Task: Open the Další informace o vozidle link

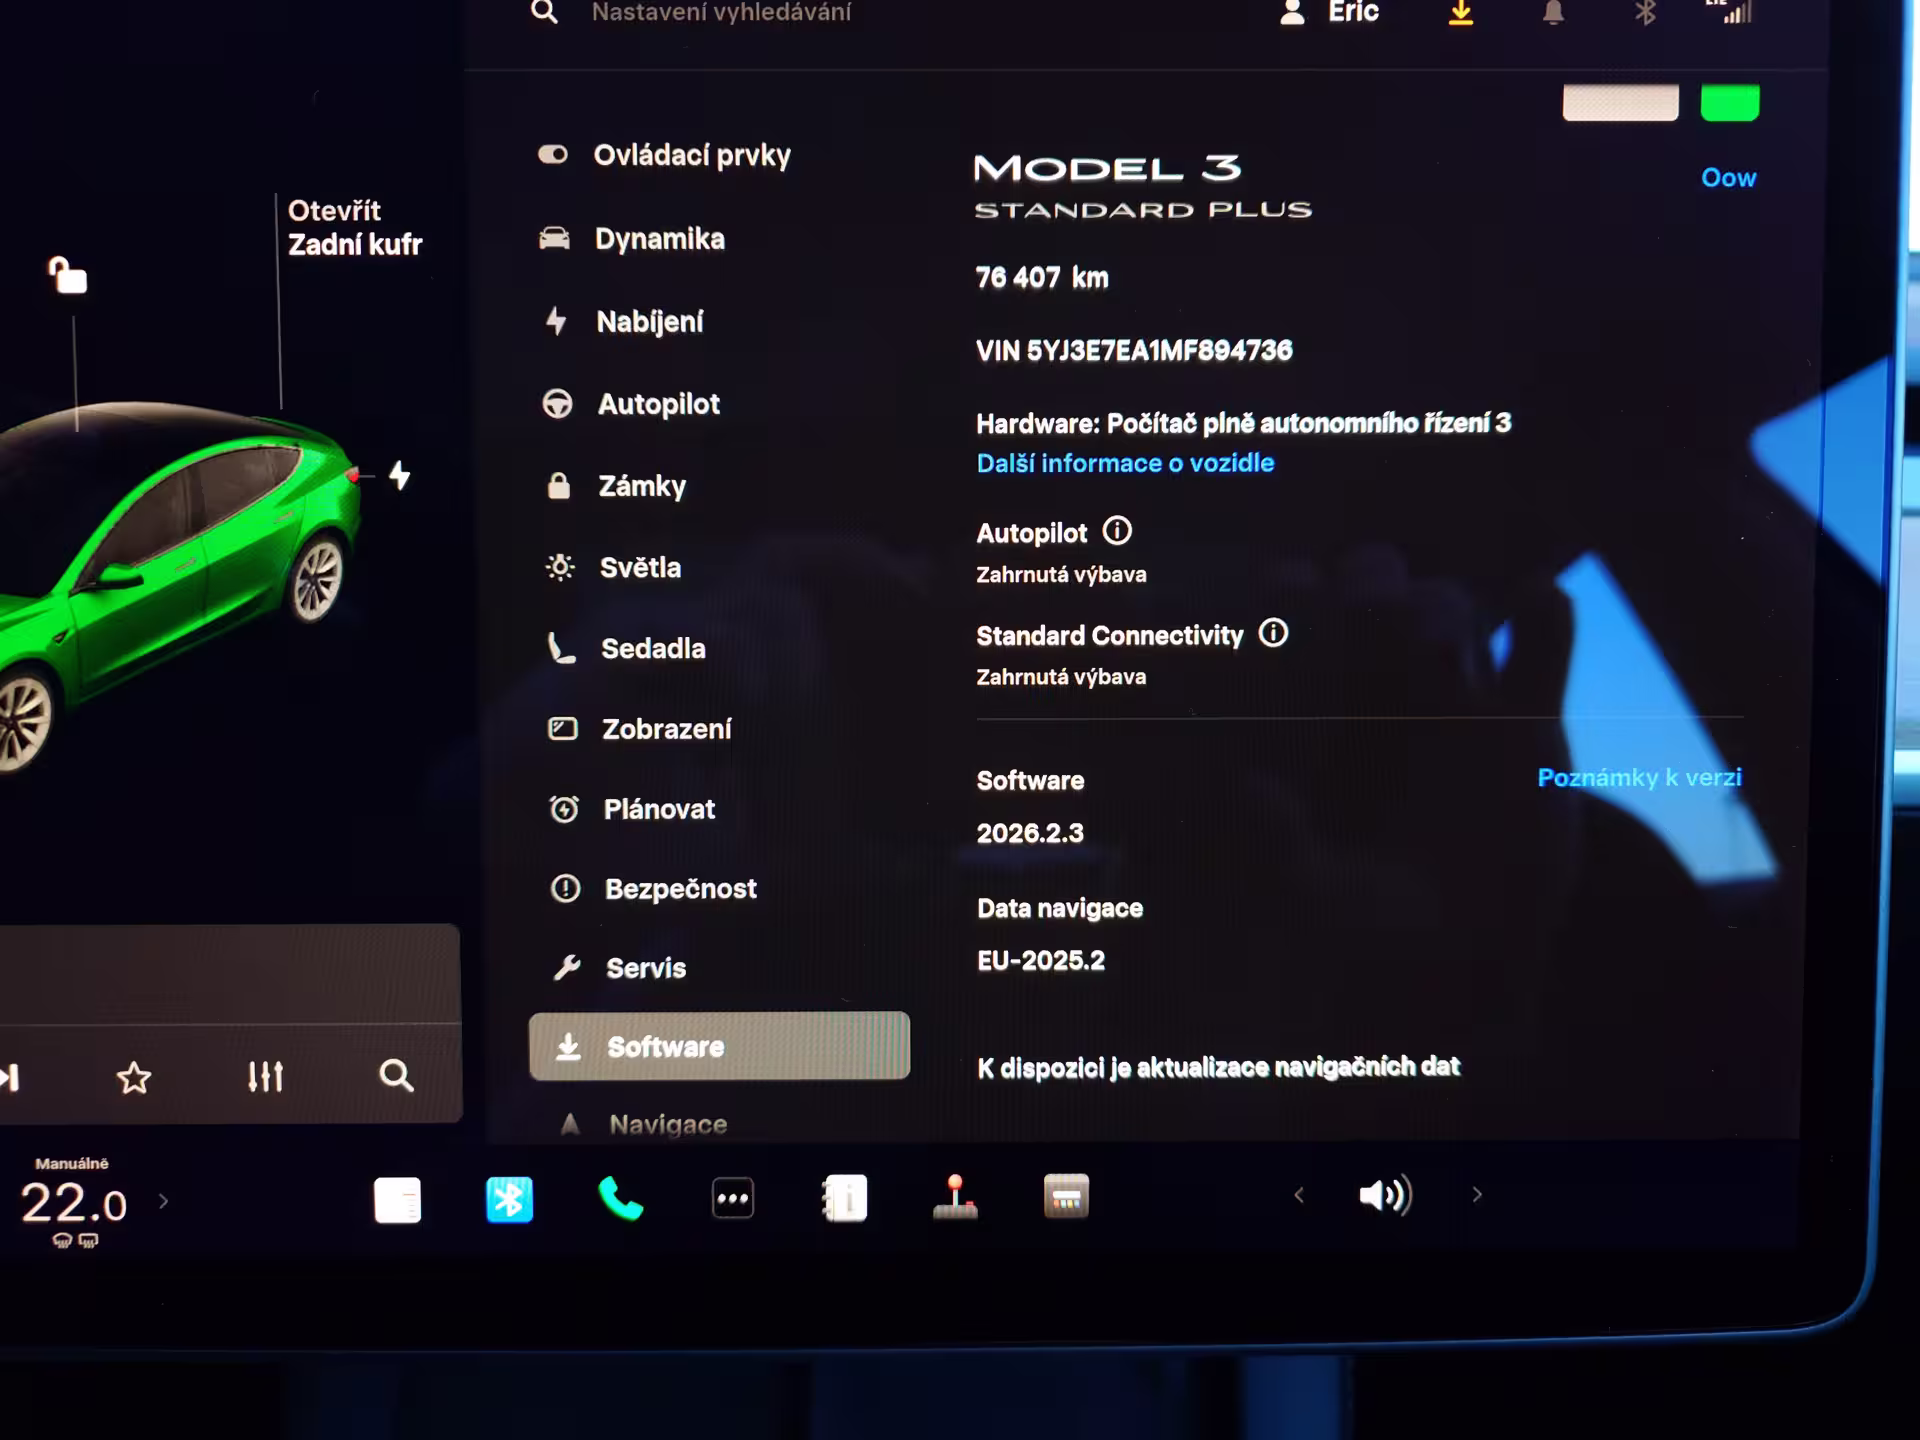Action: [x=1125, y=463]
